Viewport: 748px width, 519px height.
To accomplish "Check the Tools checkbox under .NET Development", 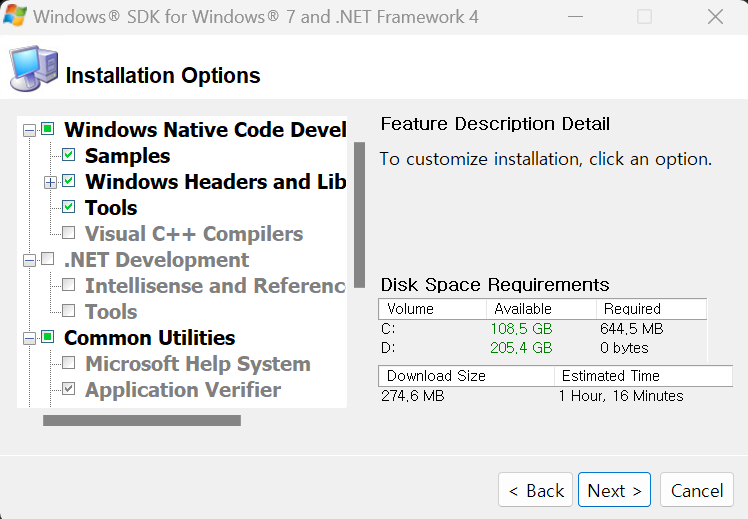I will pos(69,311).
